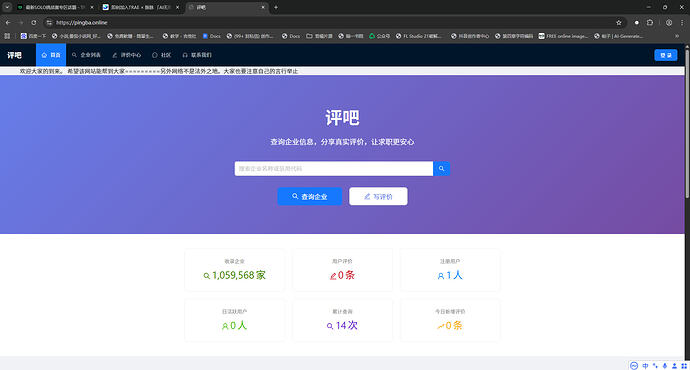Open the browser profile avatar icon
The image size is (690, 370).
[x=668, y=22]
